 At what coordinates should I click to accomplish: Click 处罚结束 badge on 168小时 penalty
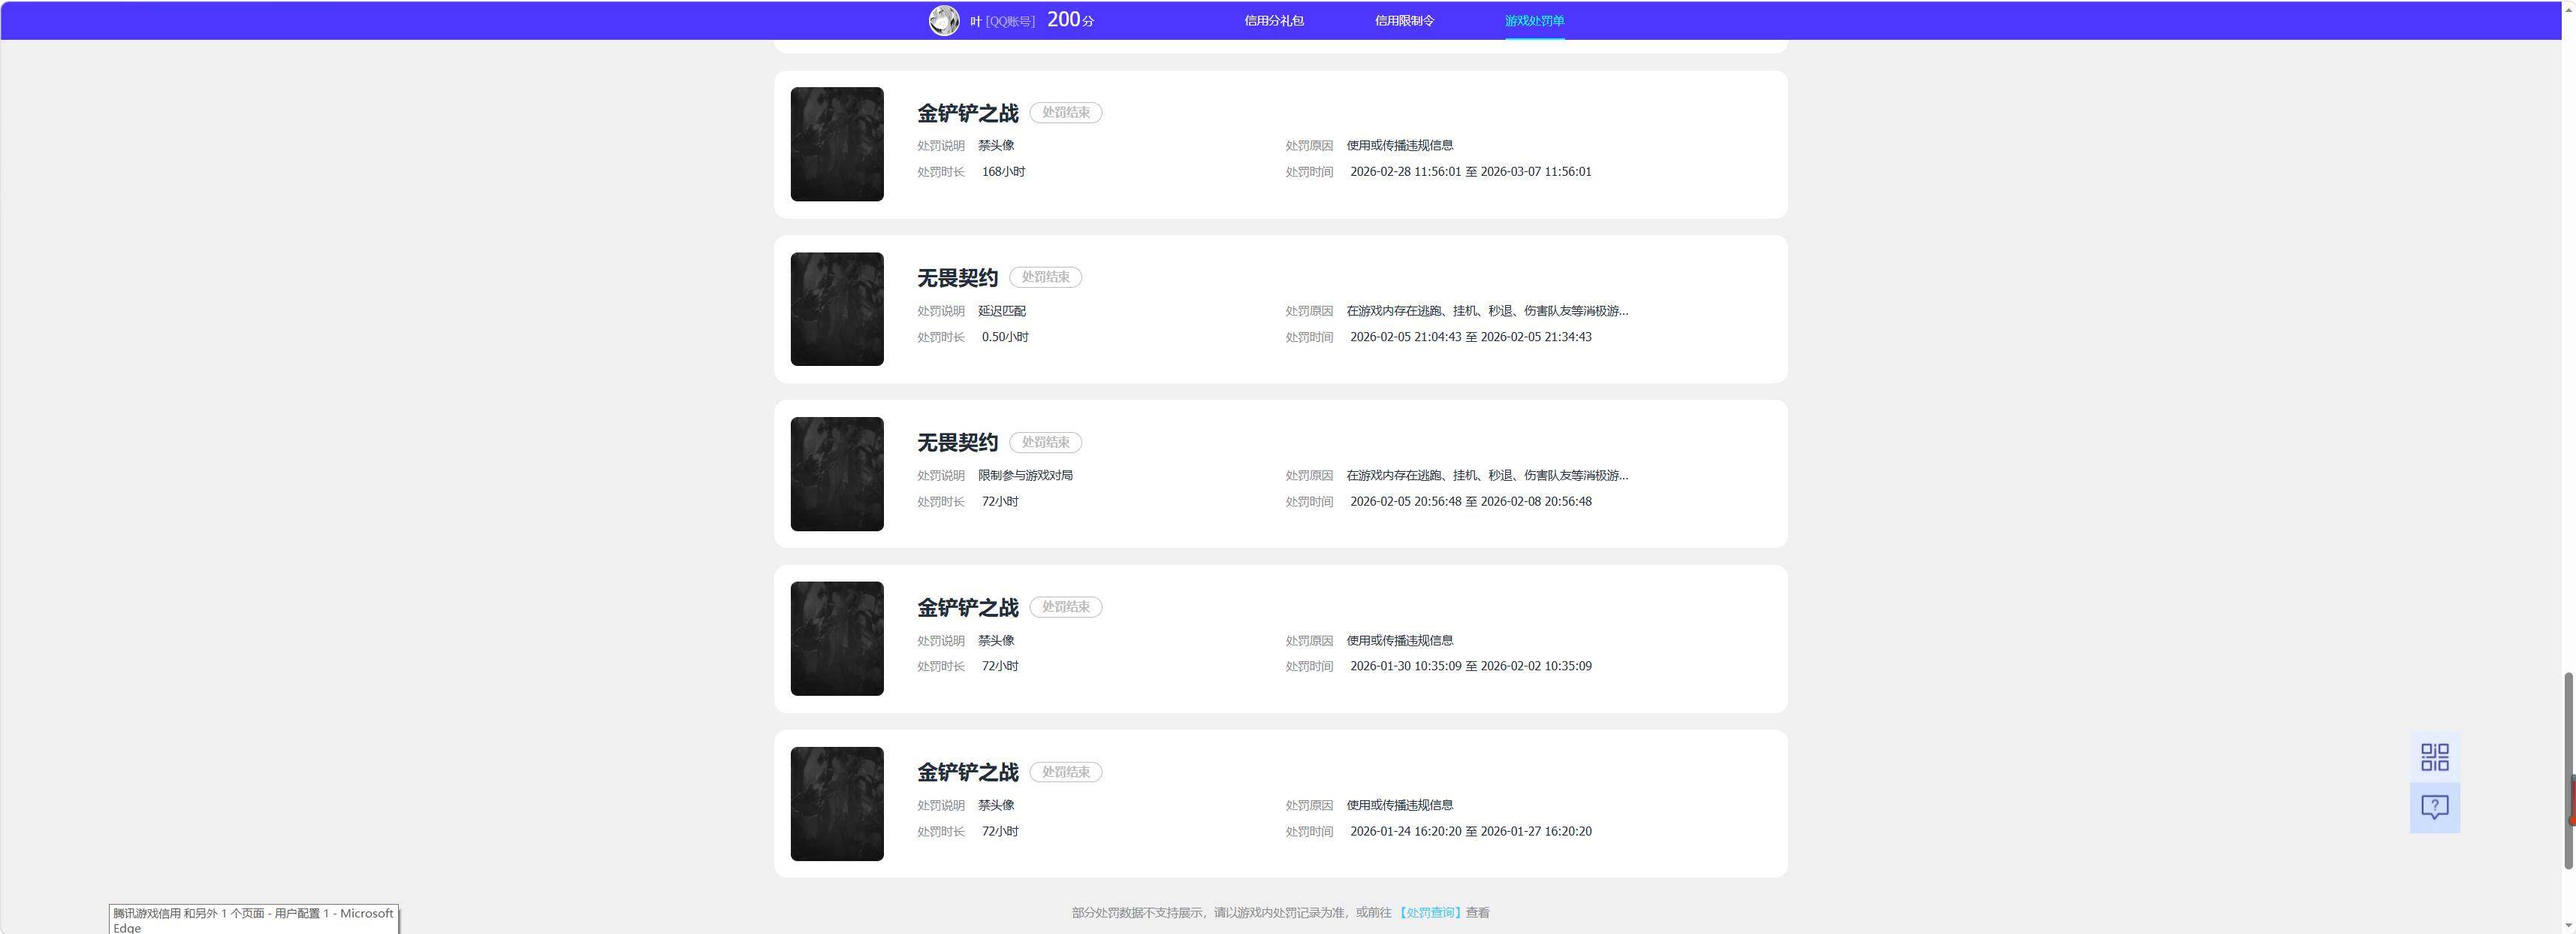click(1066, 113)
